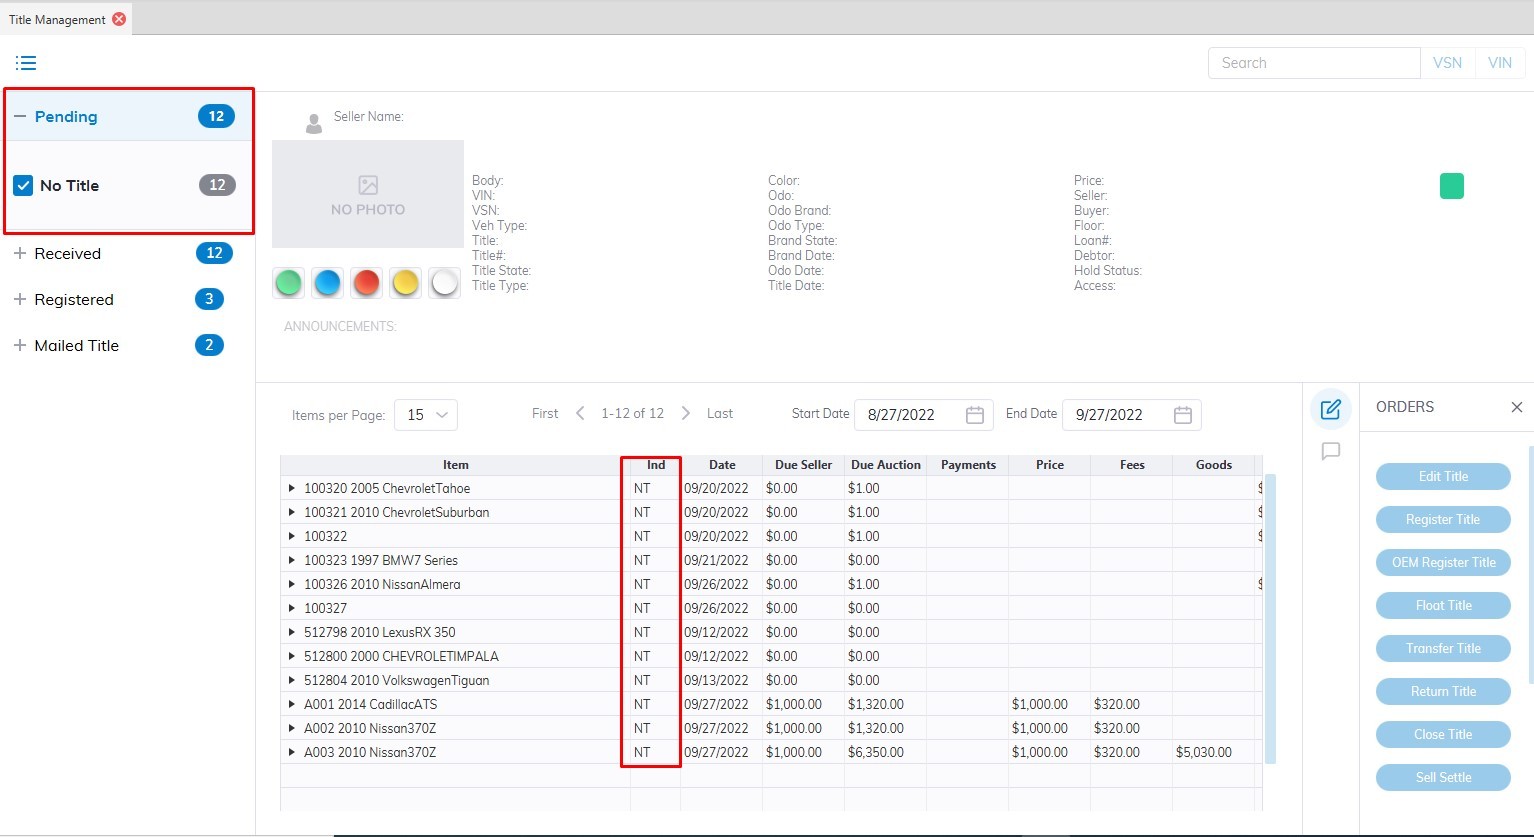Image resolution: width=1534 pixels, height=837 pixels.
Task: Open the Items per Page dropdown
Action: point(426,415)
